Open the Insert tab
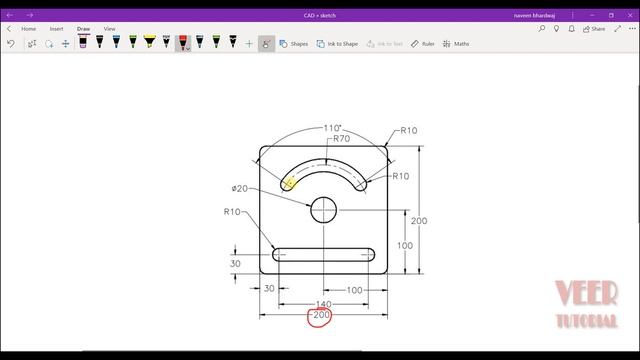Image resolution: width=640 pixels, height=360 pixels. point(56,29)
